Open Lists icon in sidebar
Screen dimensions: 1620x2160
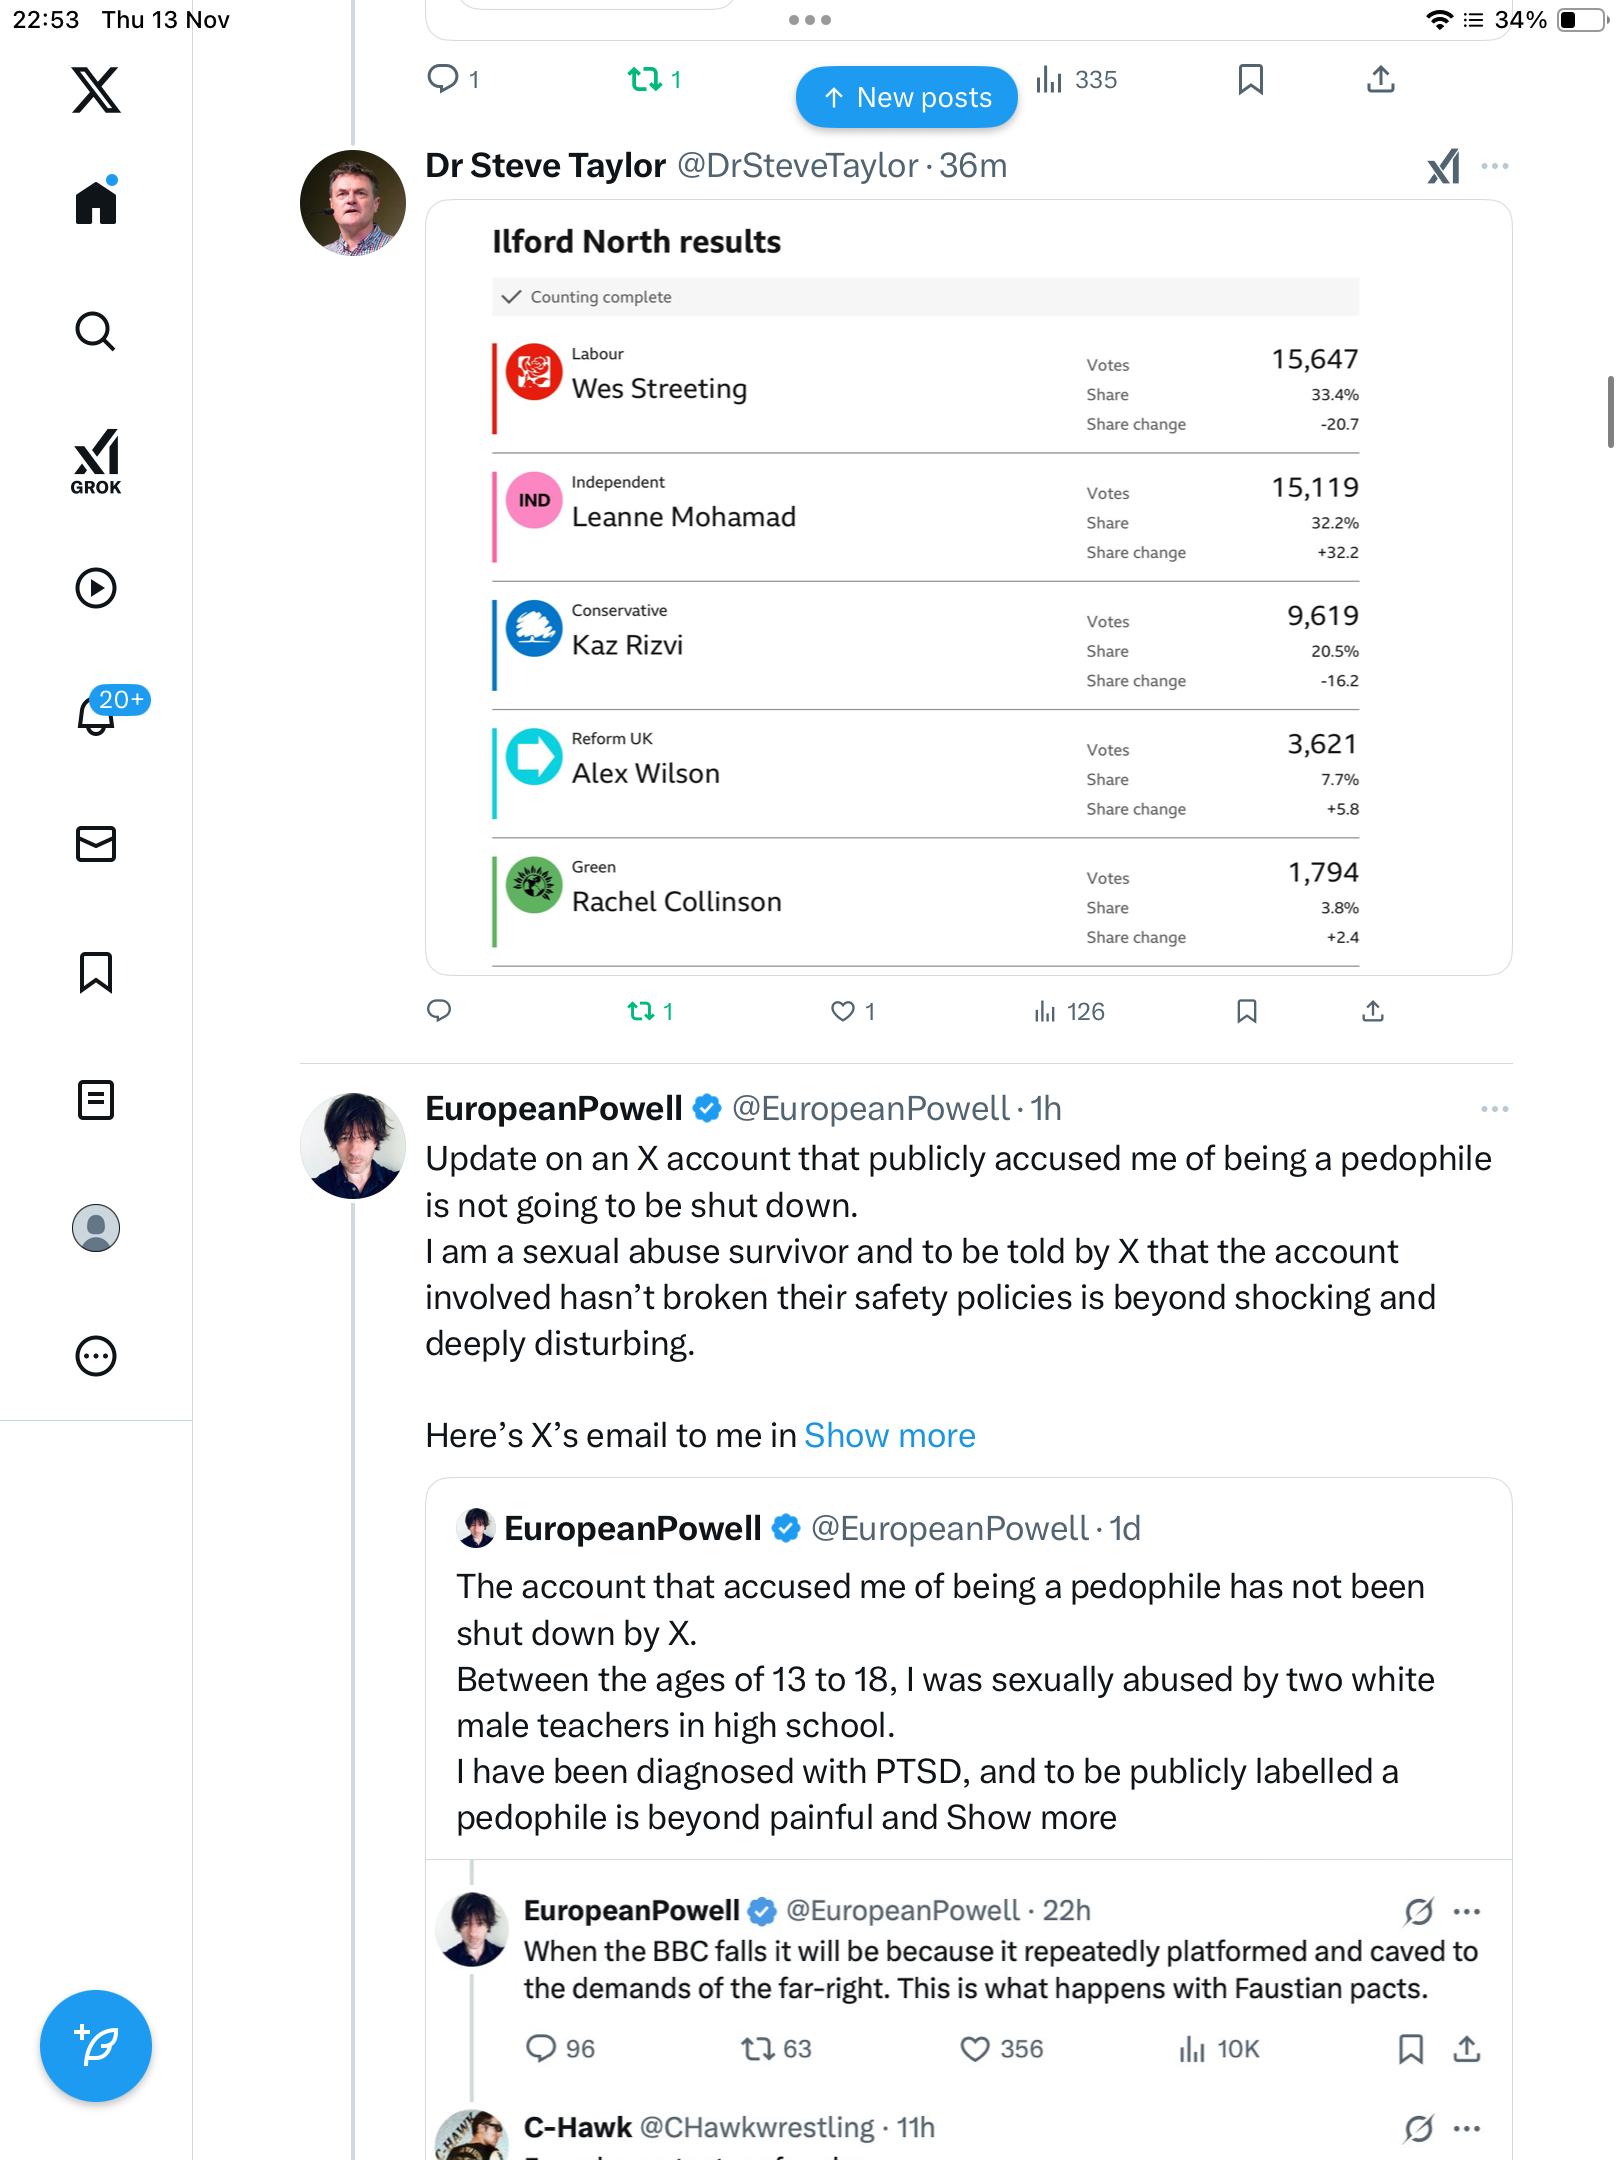96,1100
